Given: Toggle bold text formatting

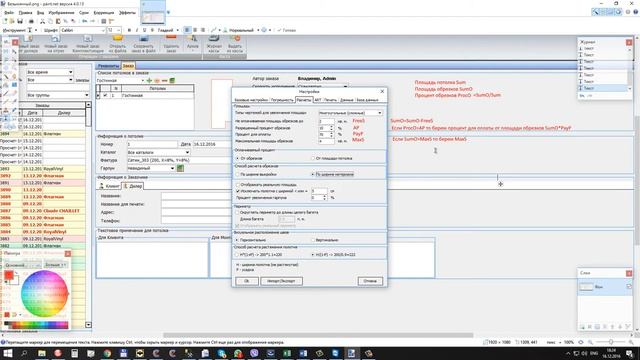Looking at the screenshot, I should 129,30.
